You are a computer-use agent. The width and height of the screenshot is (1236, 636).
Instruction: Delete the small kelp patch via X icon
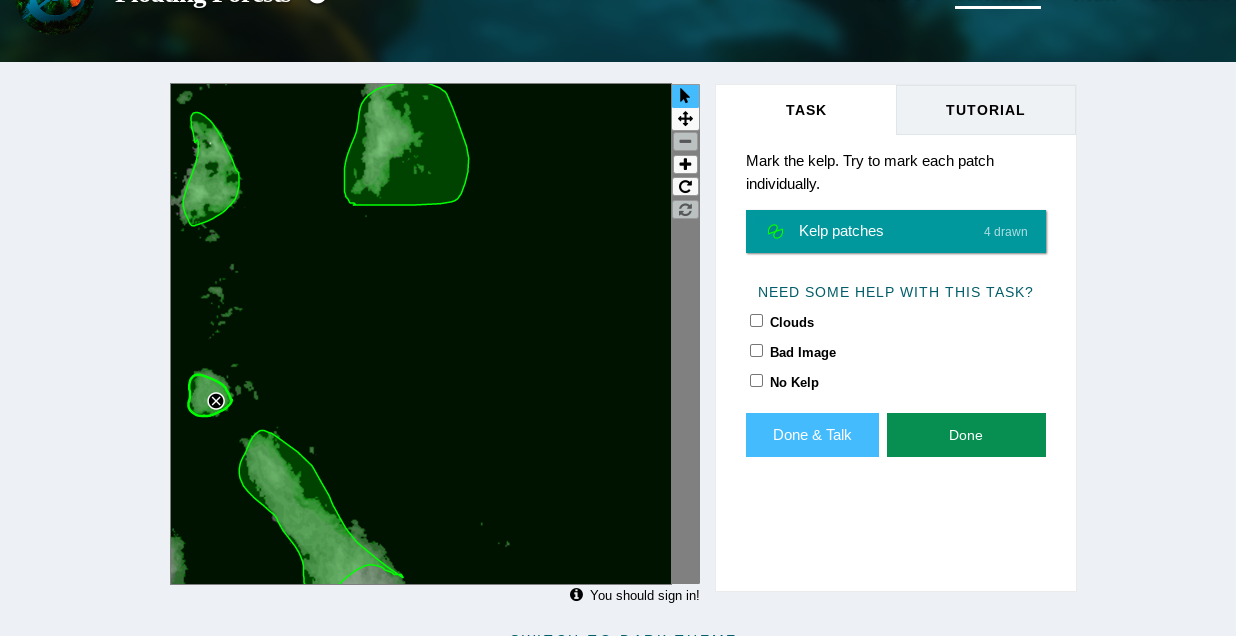coord(216,401)
